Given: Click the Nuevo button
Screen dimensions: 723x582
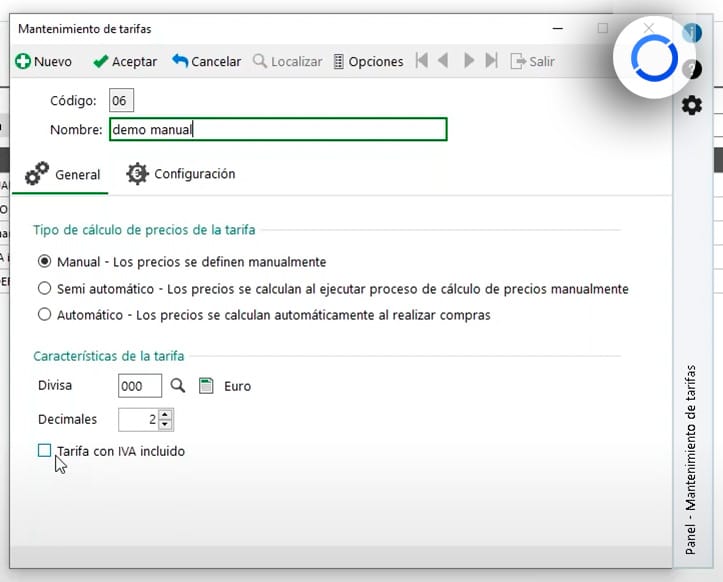Looking at the screenshot, I should 43,61.
